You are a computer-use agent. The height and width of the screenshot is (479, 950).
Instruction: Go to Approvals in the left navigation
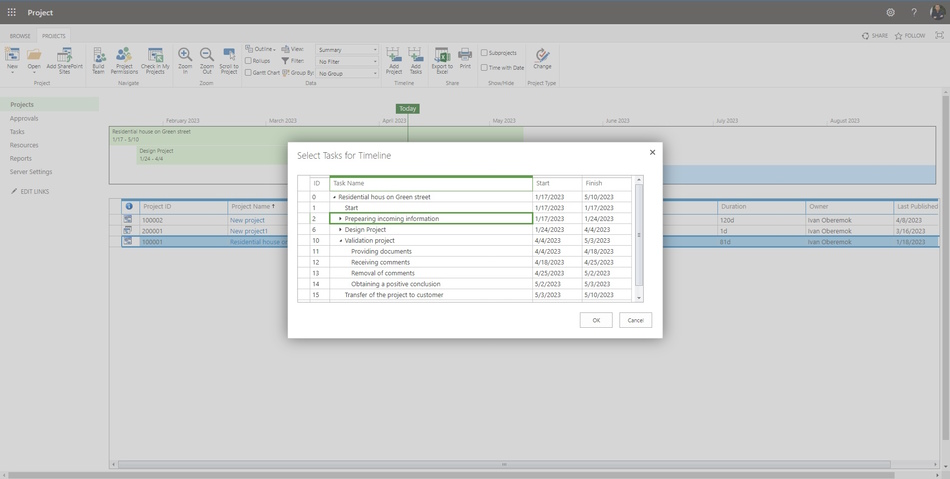click(24, 119)
